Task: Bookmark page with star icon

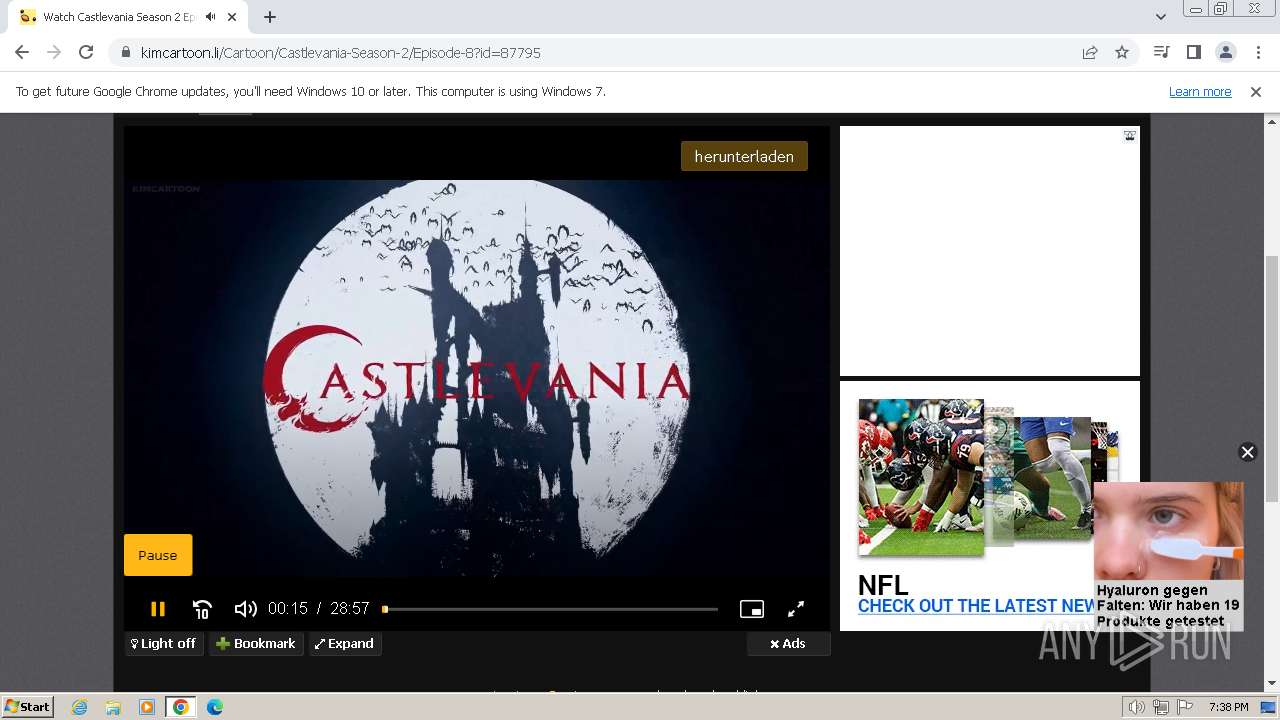Action: (1122, 53)
